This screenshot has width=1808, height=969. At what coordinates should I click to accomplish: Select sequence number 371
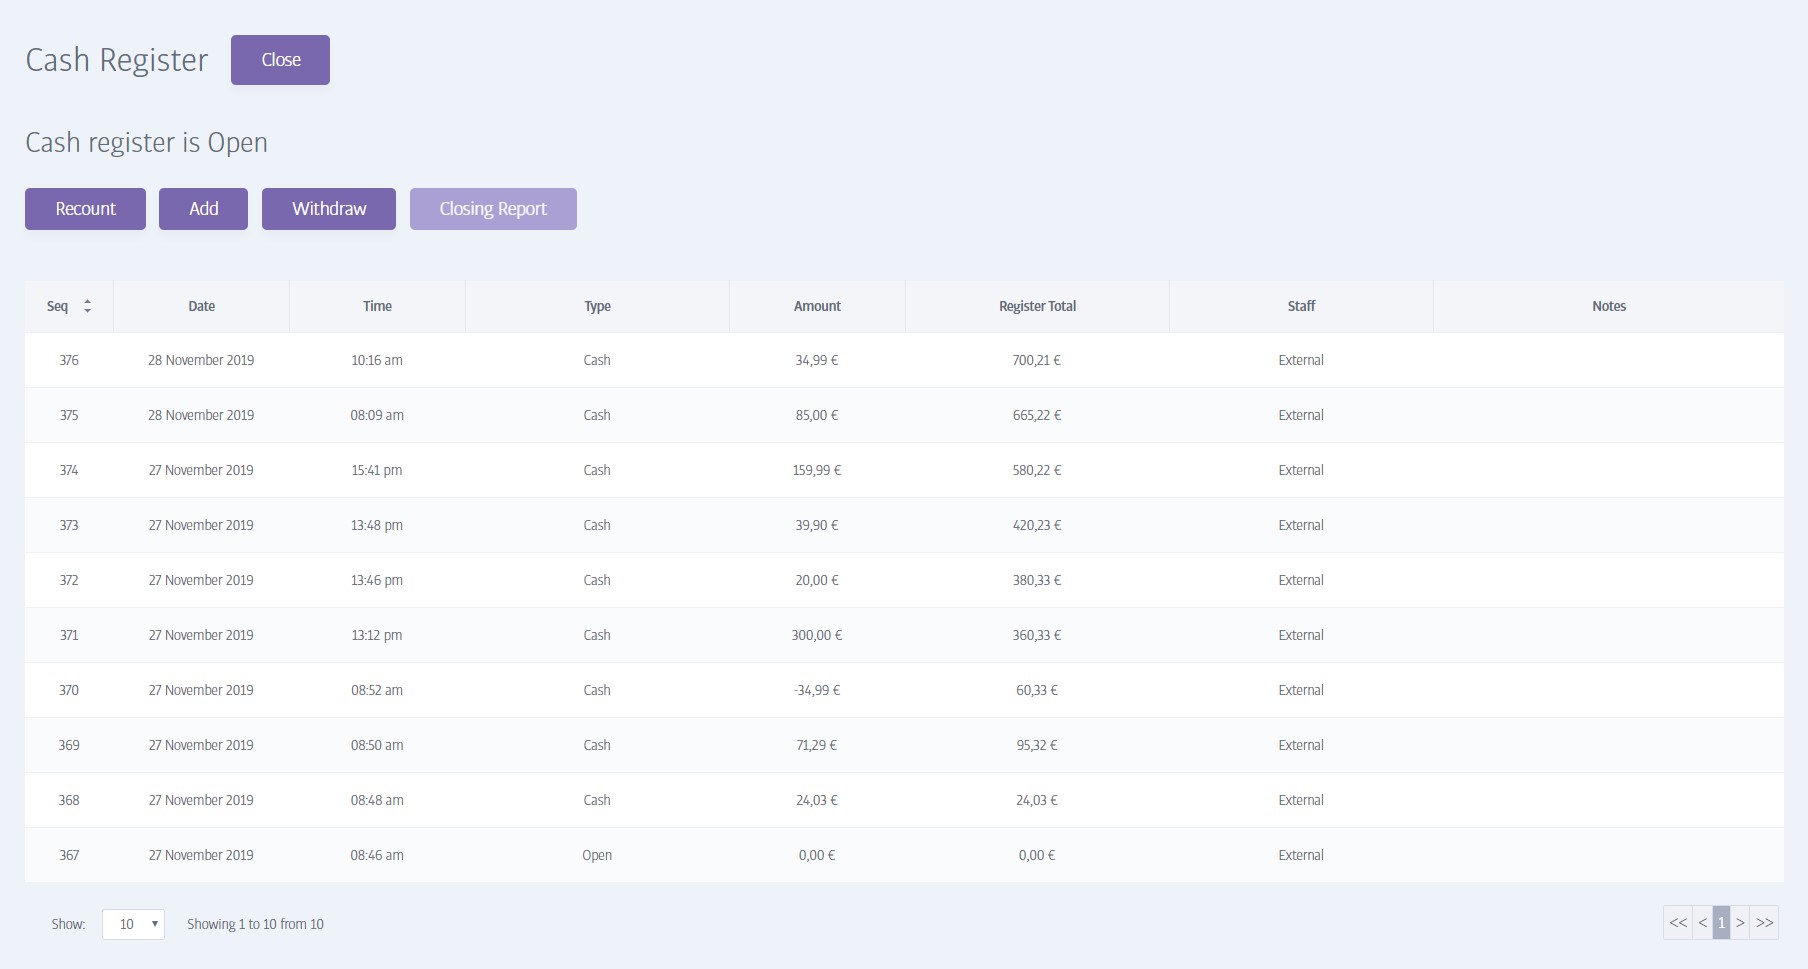69,635
